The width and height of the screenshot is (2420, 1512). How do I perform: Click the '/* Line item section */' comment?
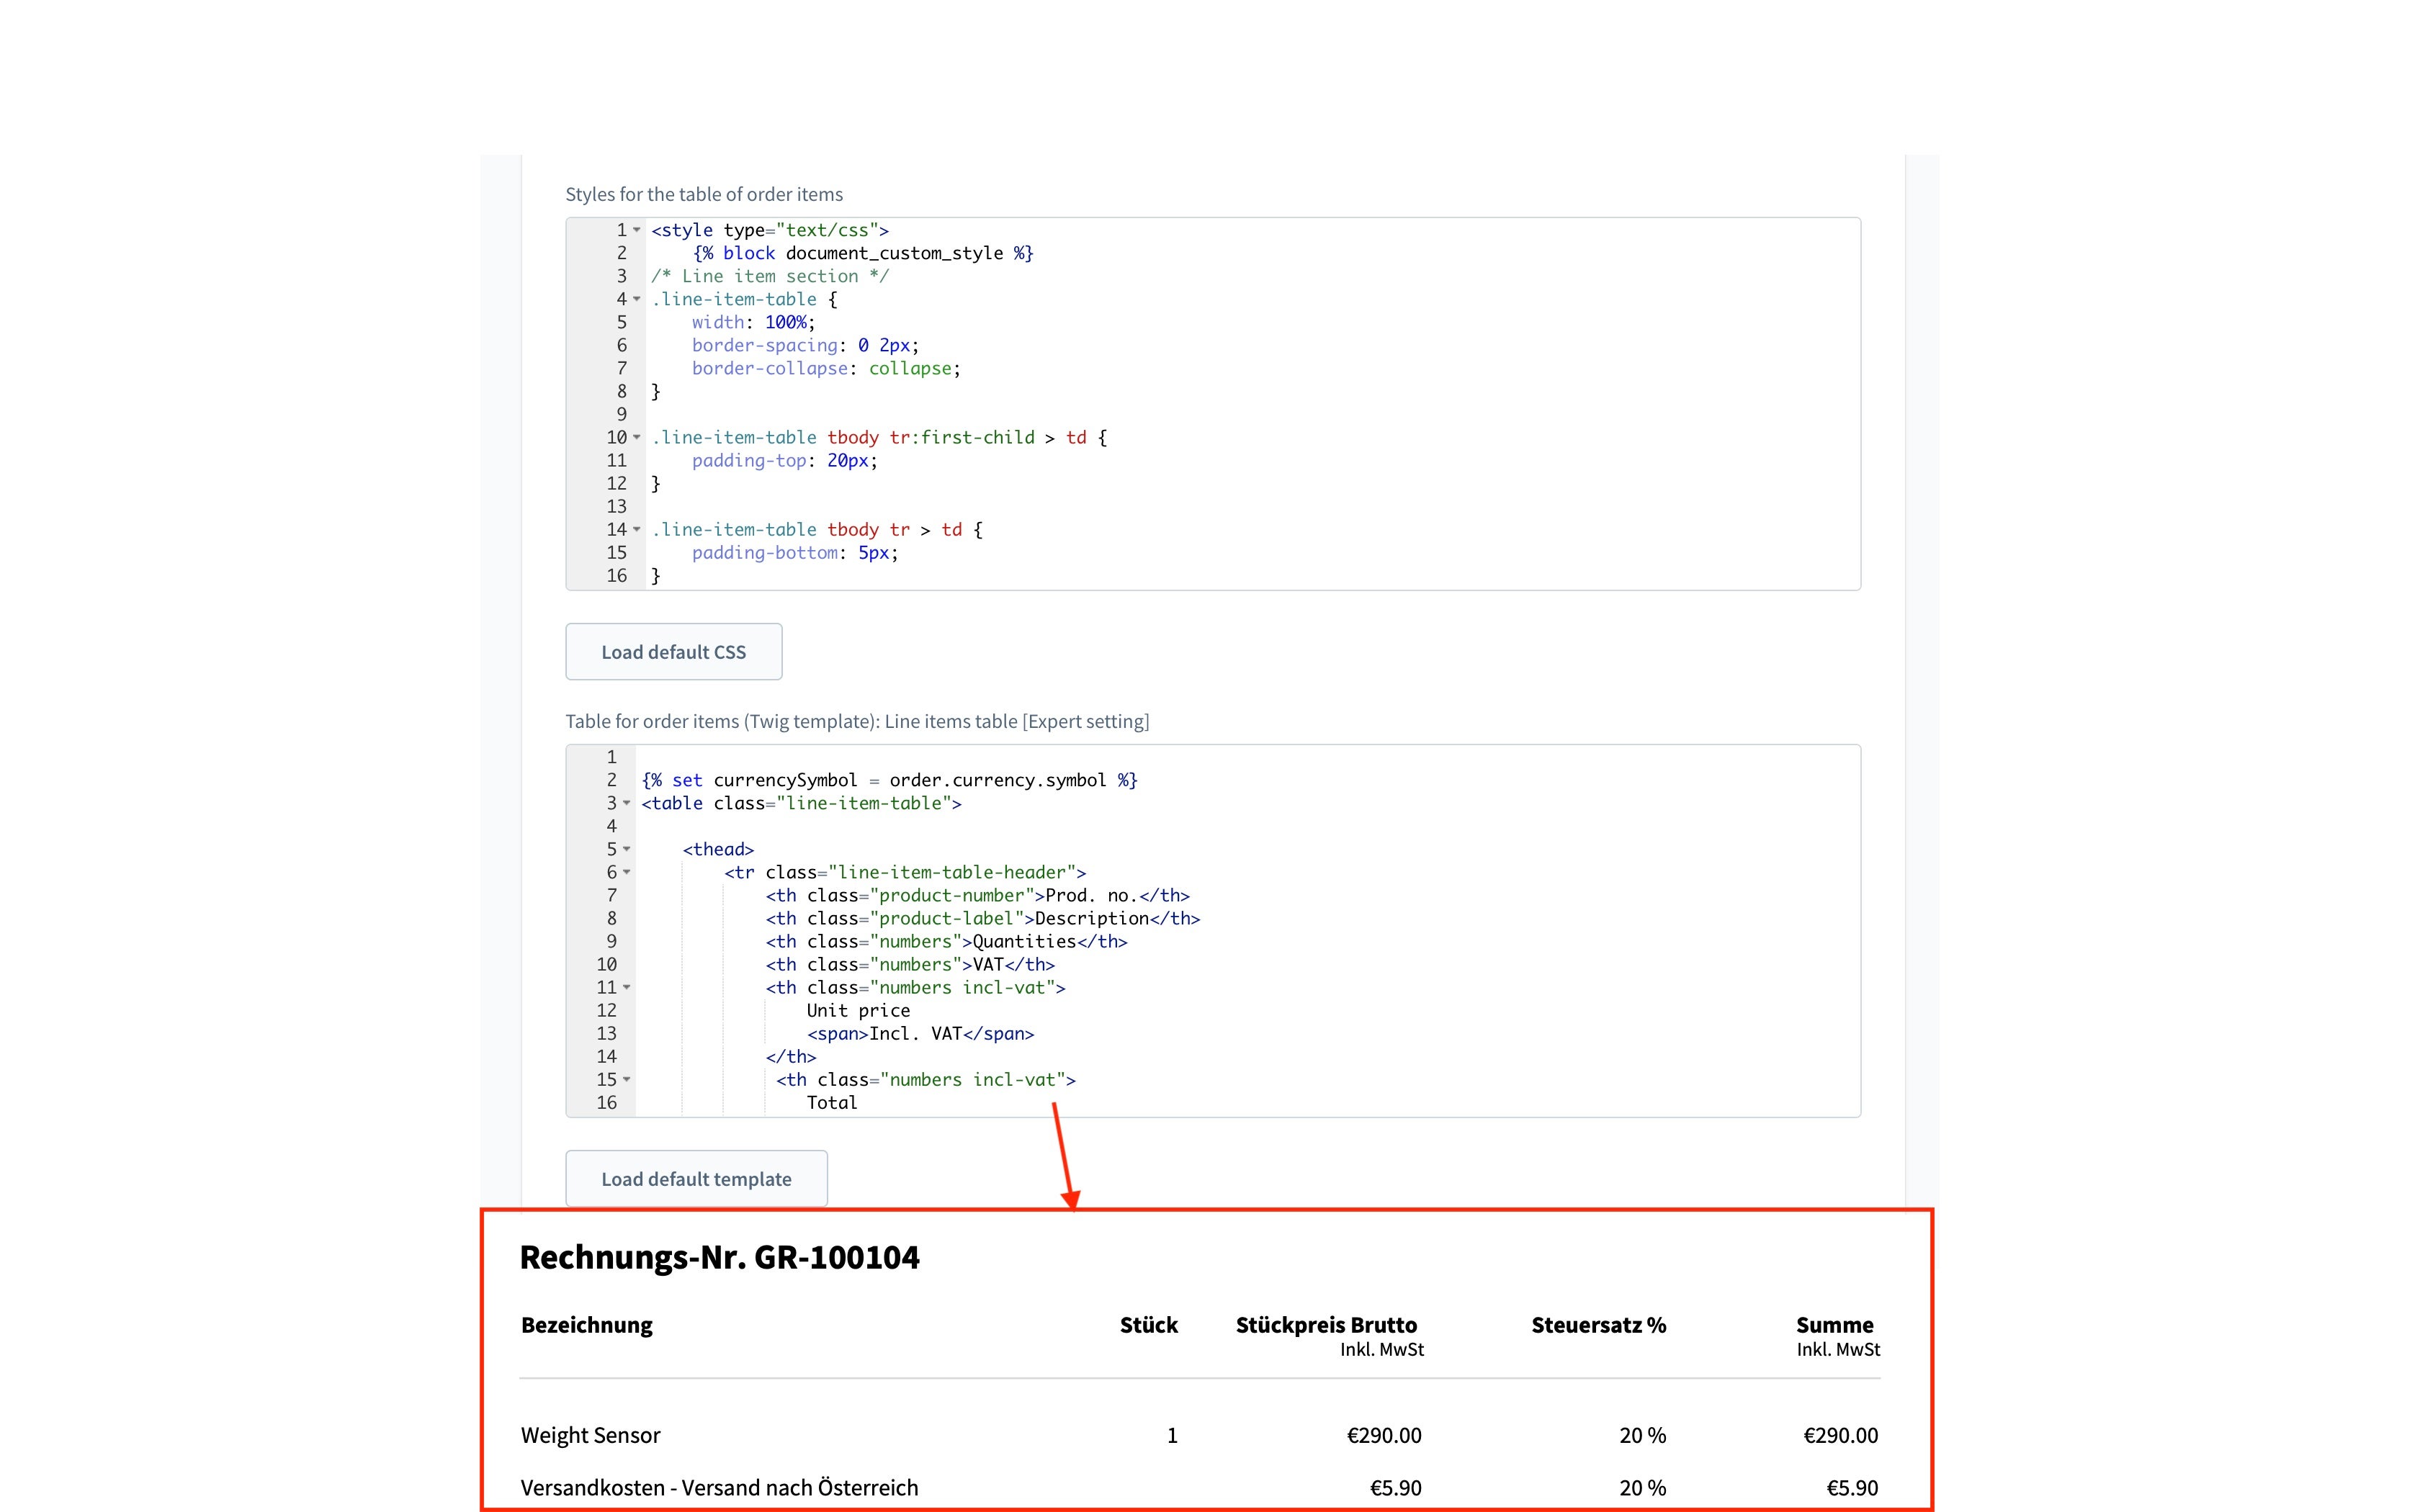769,276
